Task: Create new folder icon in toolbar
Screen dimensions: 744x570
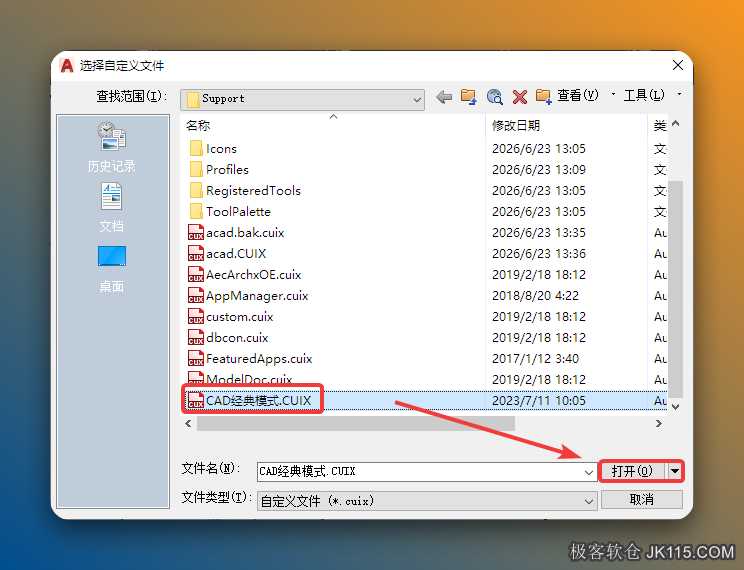Action: tap(543, 96)
